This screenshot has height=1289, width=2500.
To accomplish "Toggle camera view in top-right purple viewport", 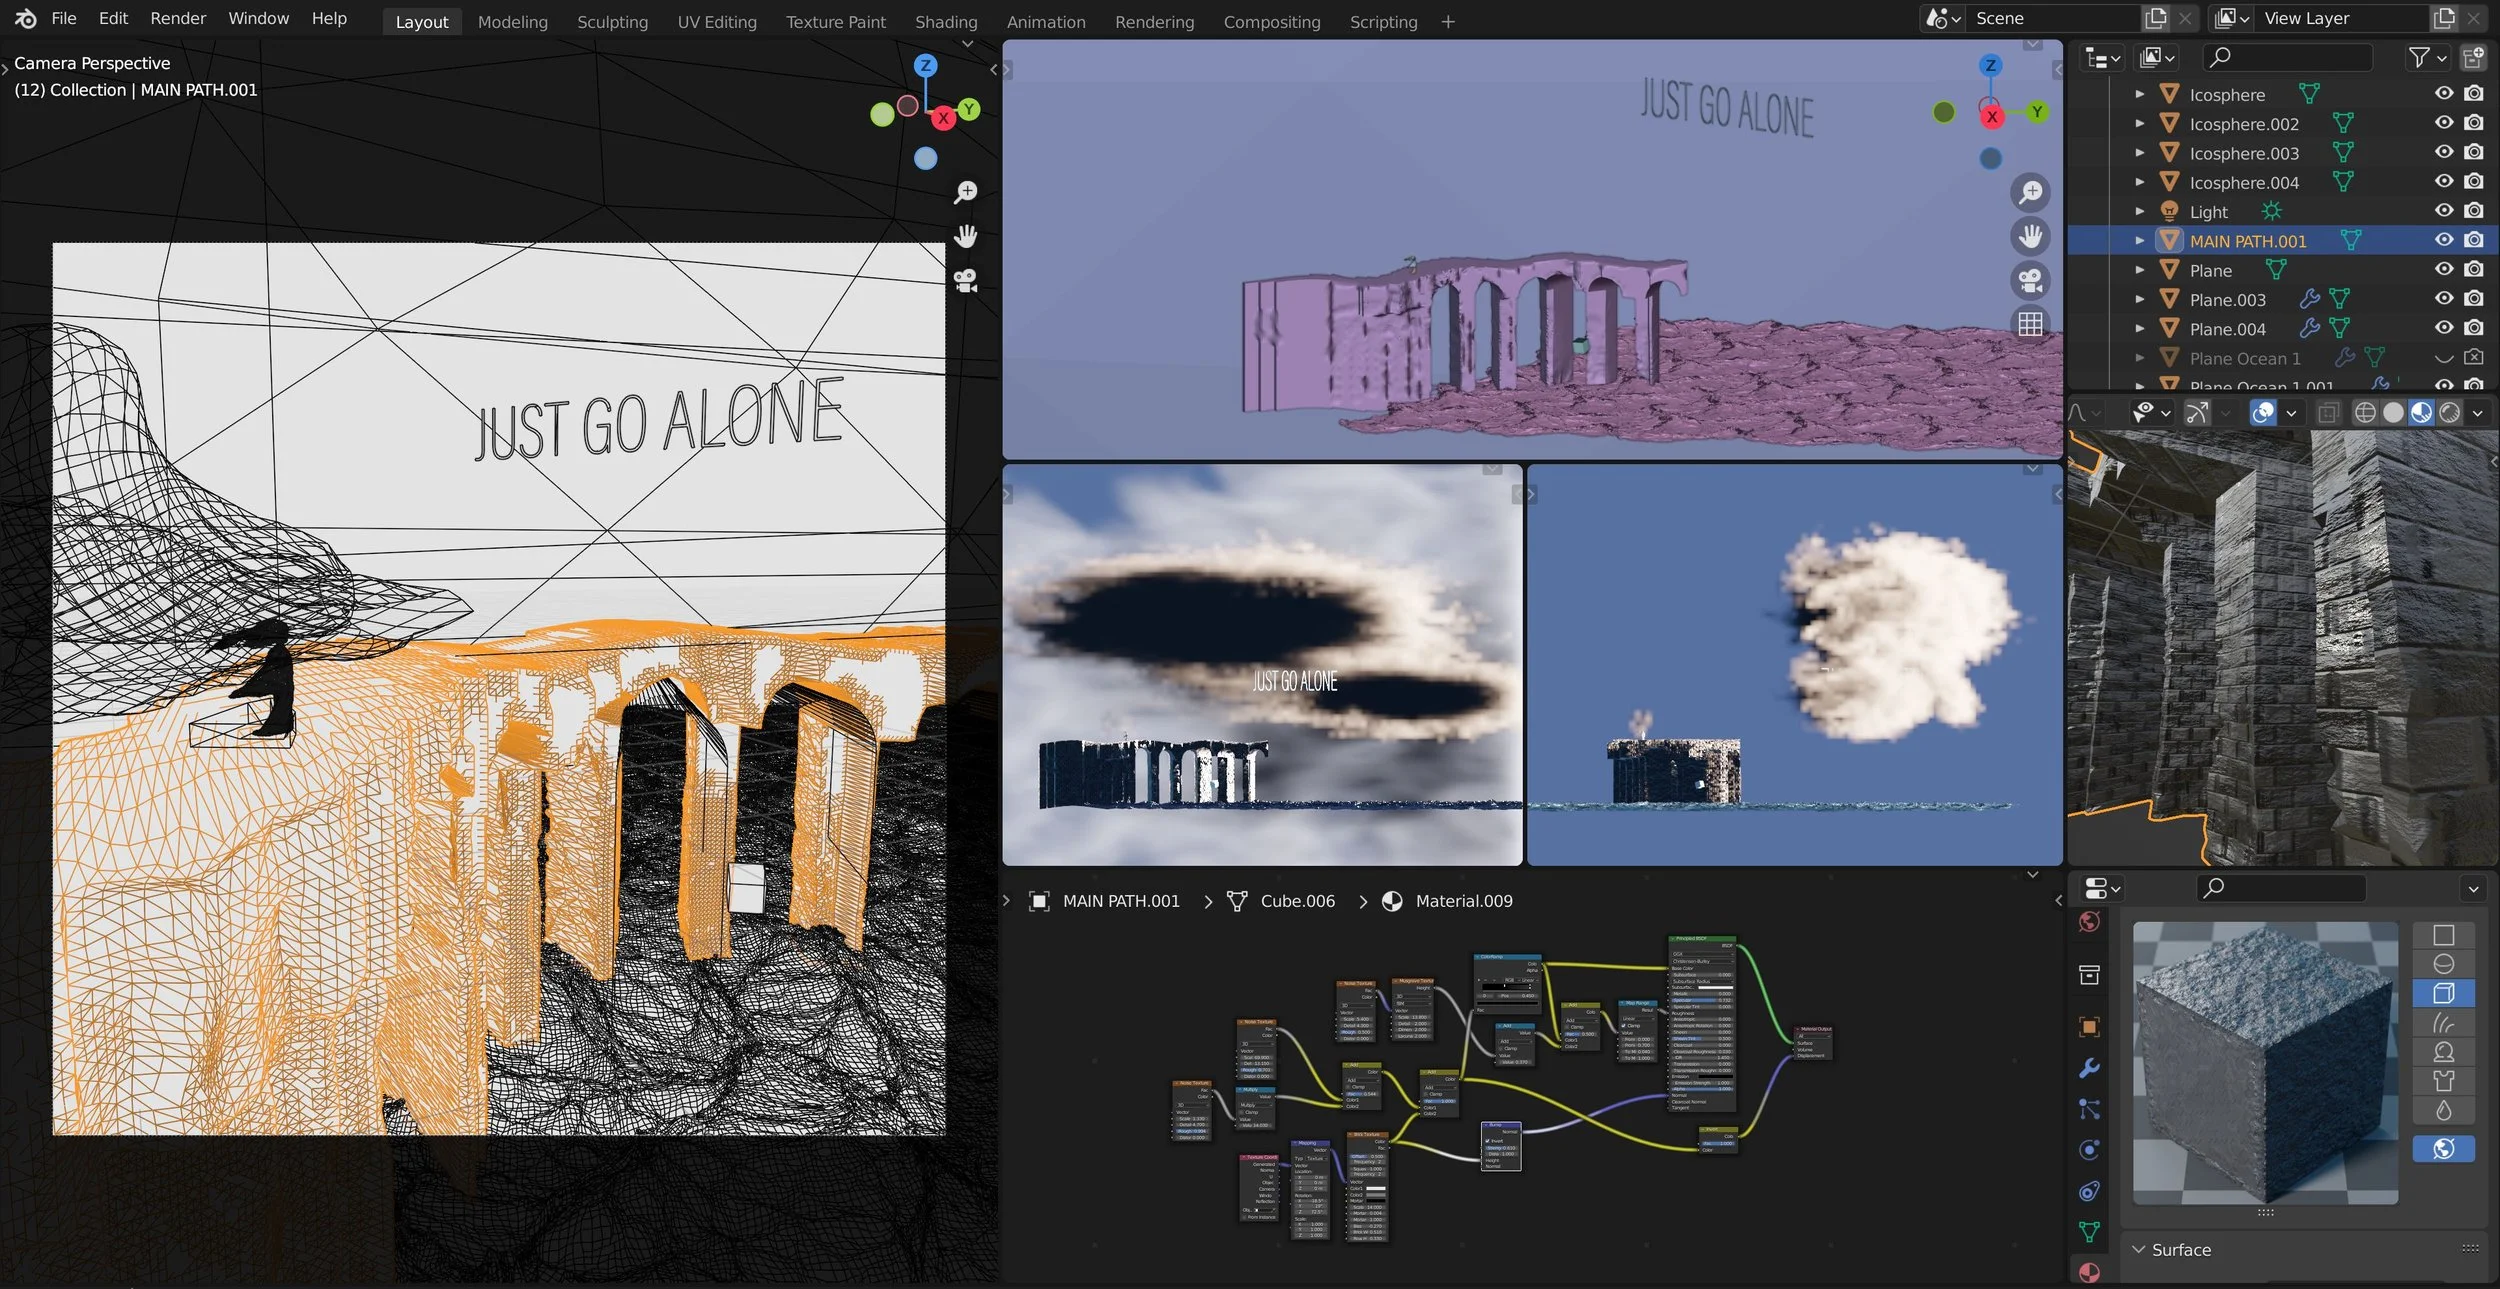I will point(2030,280).
